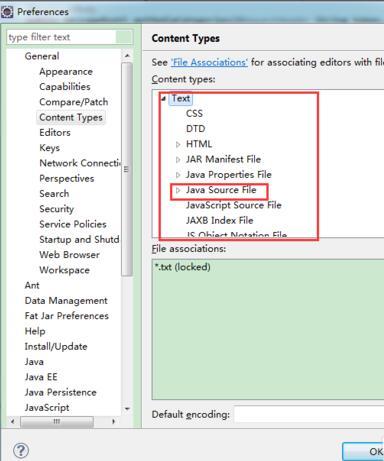Expand the JAR Manifest File node

(178, 160)
